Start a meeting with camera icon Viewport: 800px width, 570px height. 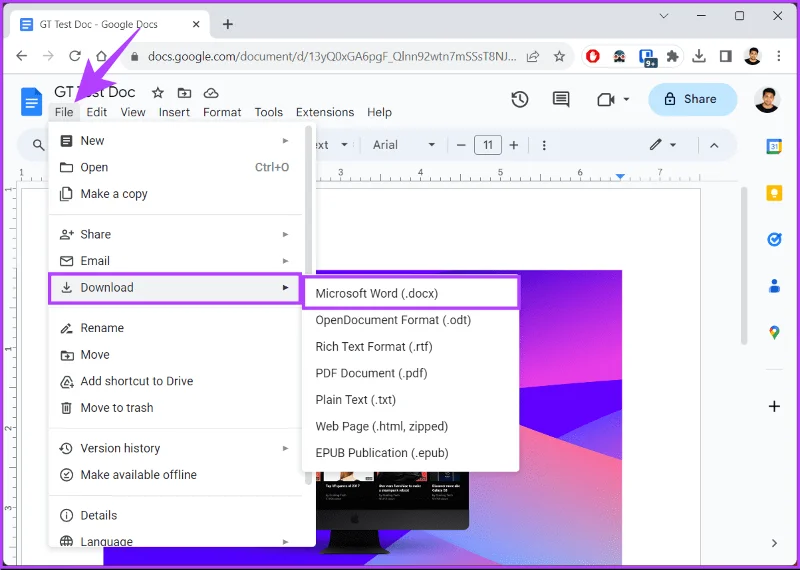click(605, 100)
